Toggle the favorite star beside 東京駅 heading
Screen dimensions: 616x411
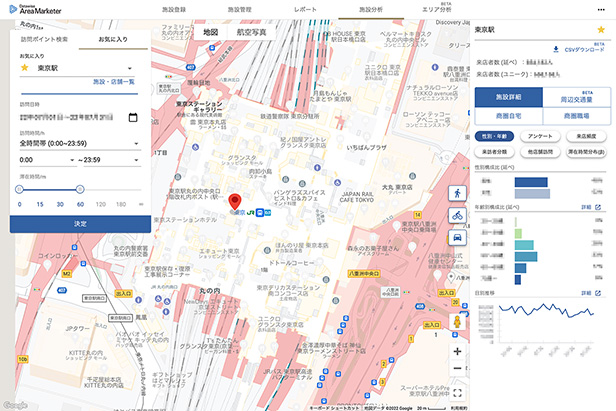coord(601,29)
